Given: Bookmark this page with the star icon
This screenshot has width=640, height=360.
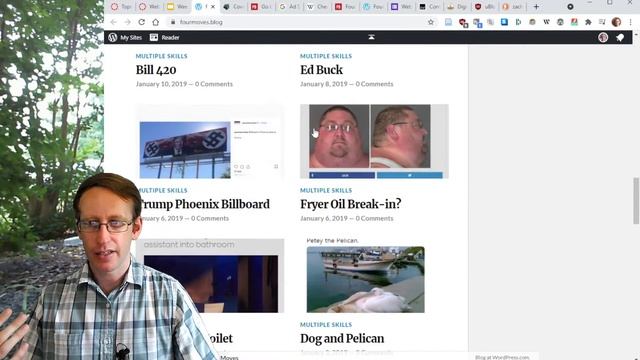Looking at the screenshot, I should coord(431,22).
